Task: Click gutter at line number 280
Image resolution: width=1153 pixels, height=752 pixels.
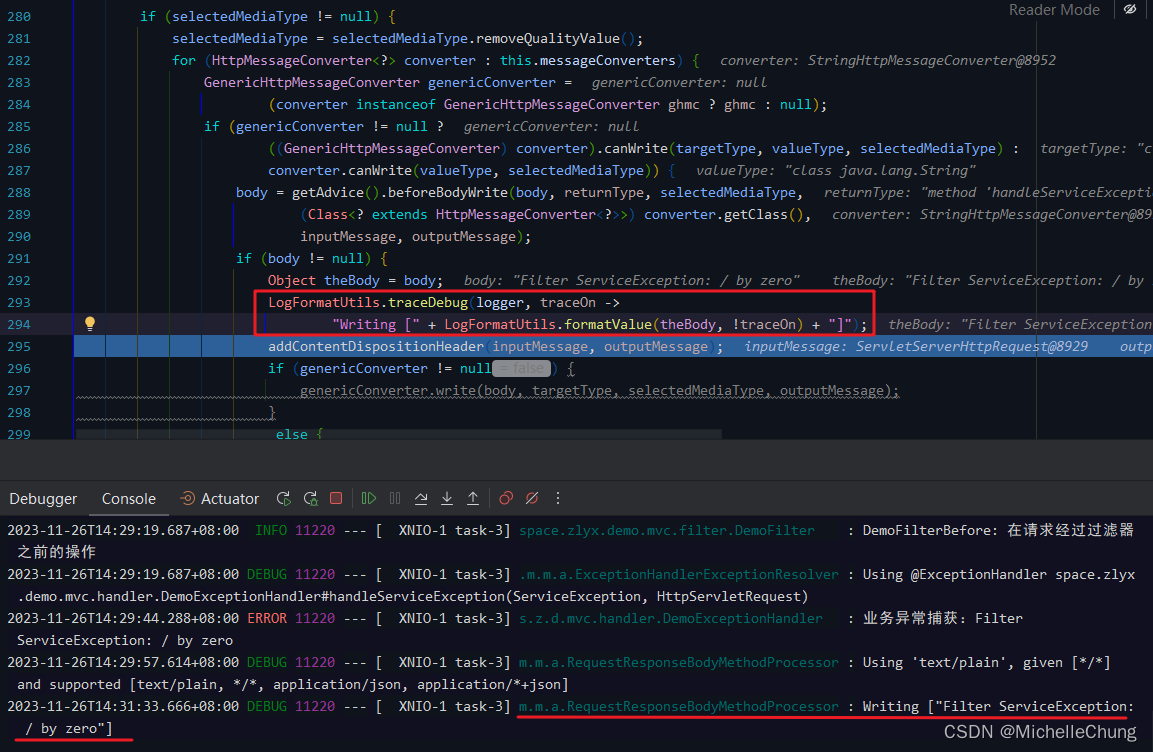Action: click(x=19, y=16)
